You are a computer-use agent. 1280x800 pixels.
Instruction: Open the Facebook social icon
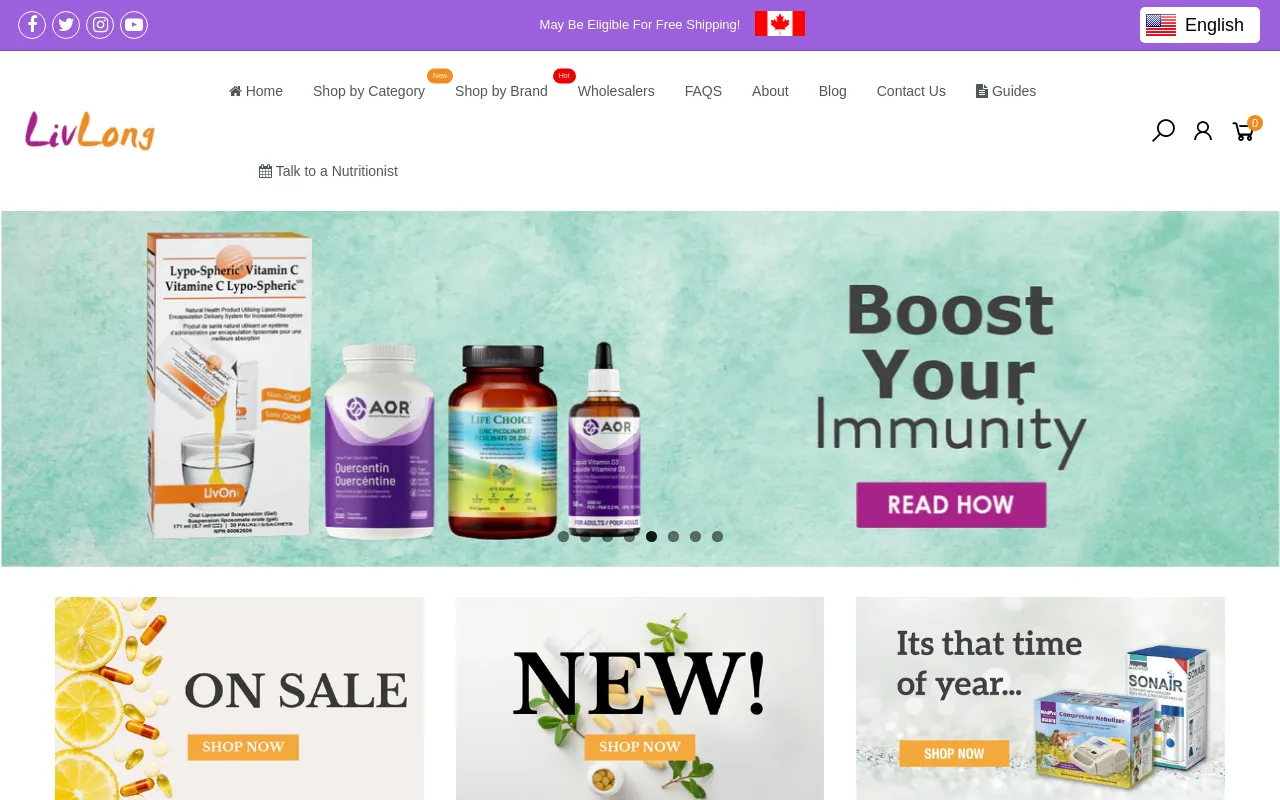(x=32, y=25)
